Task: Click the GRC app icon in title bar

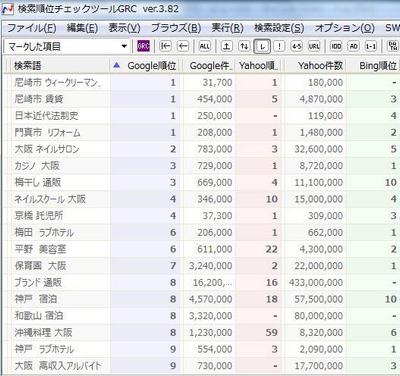Action: pyautogui.click(x=7, y=9)
